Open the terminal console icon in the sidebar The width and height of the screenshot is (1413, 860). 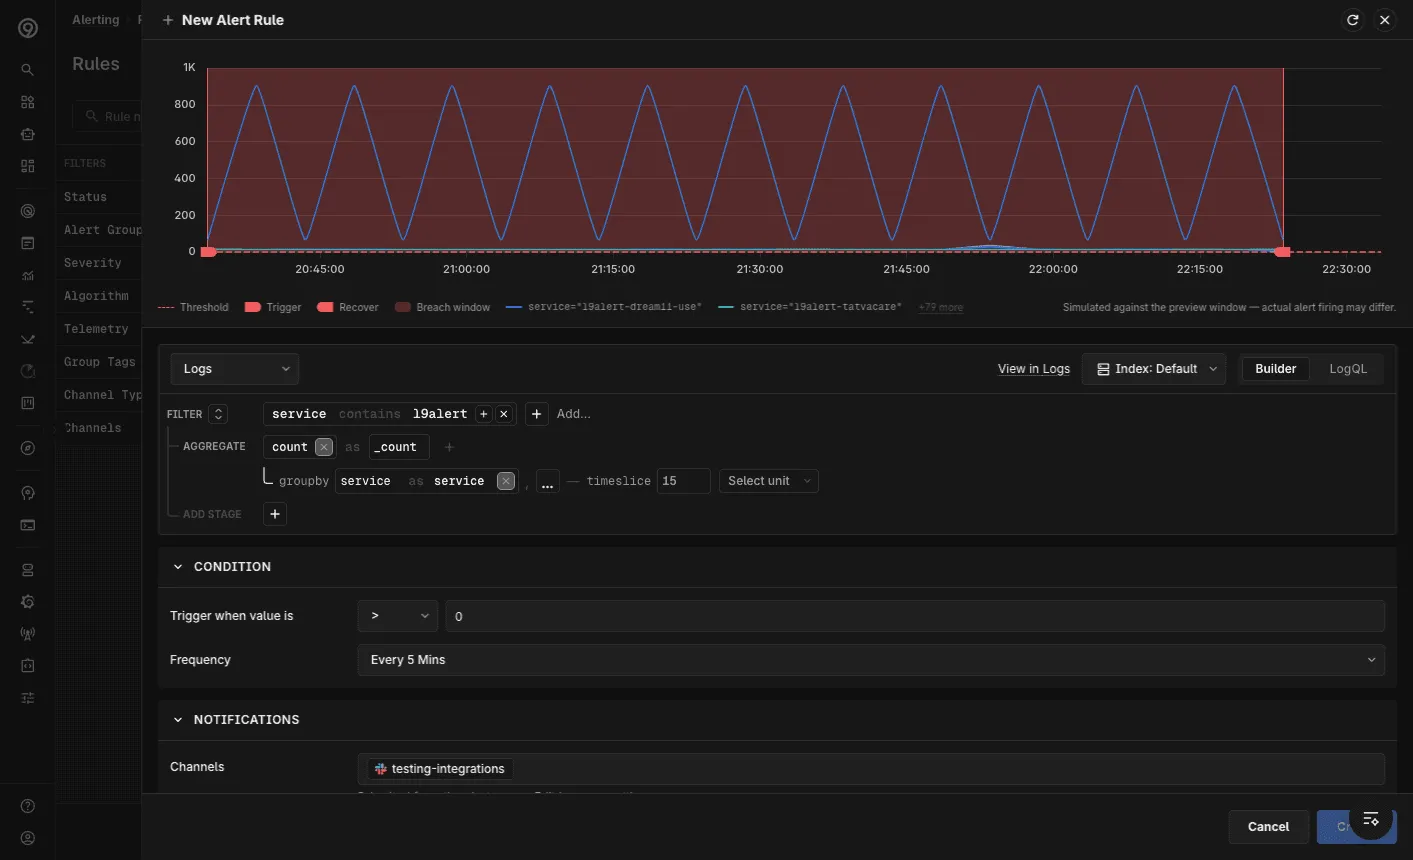point(27,525)
